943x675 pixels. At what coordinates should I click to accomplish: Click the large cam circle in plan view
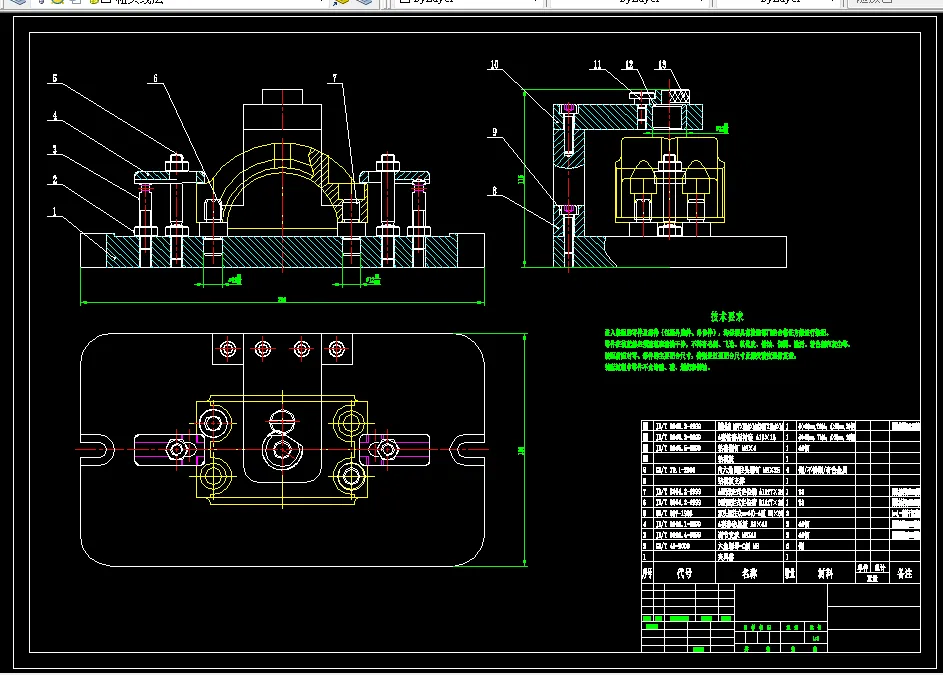pos(281,448)
